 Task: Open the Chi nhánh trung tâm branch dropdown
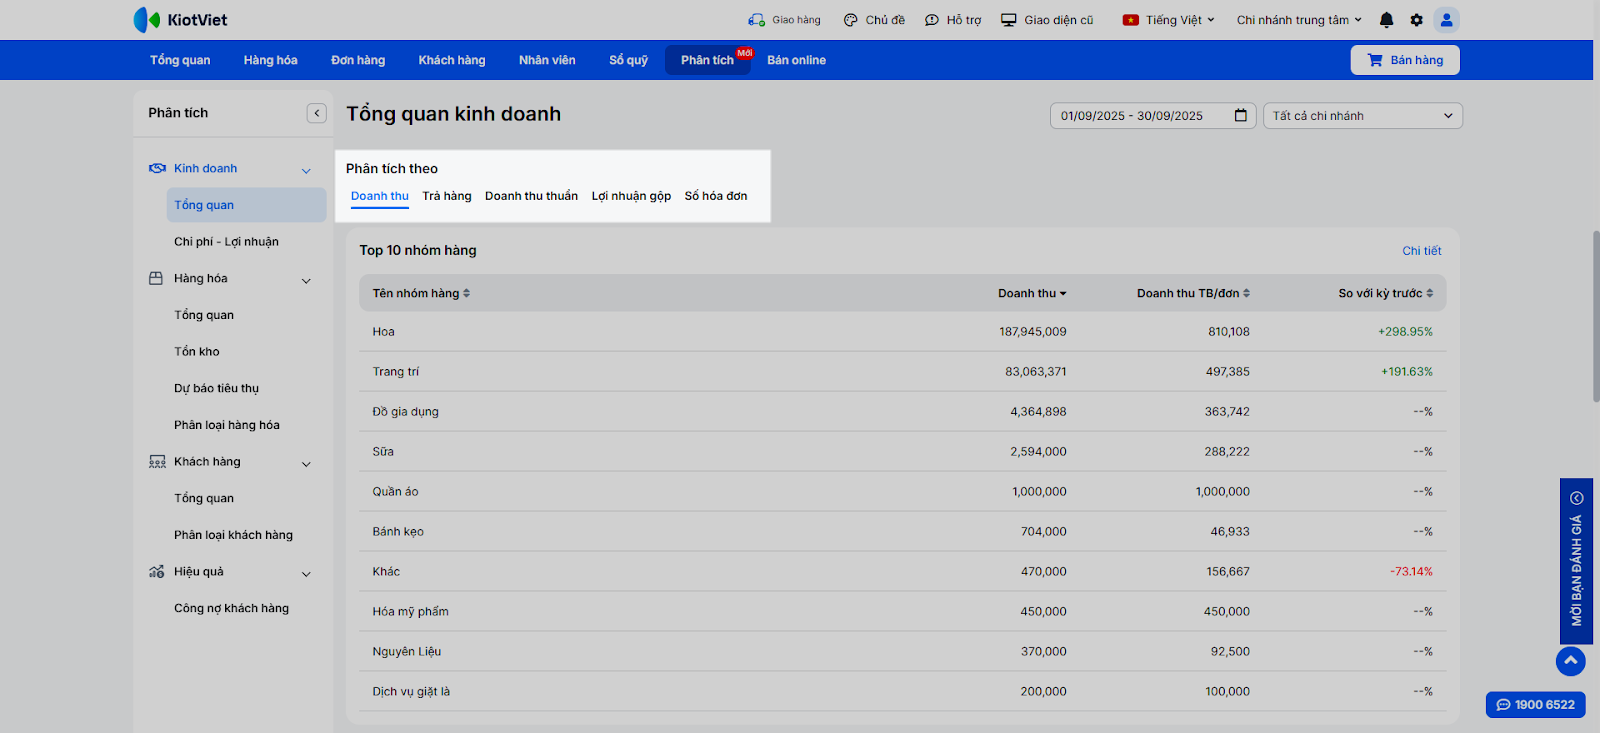pos(1299,20)
